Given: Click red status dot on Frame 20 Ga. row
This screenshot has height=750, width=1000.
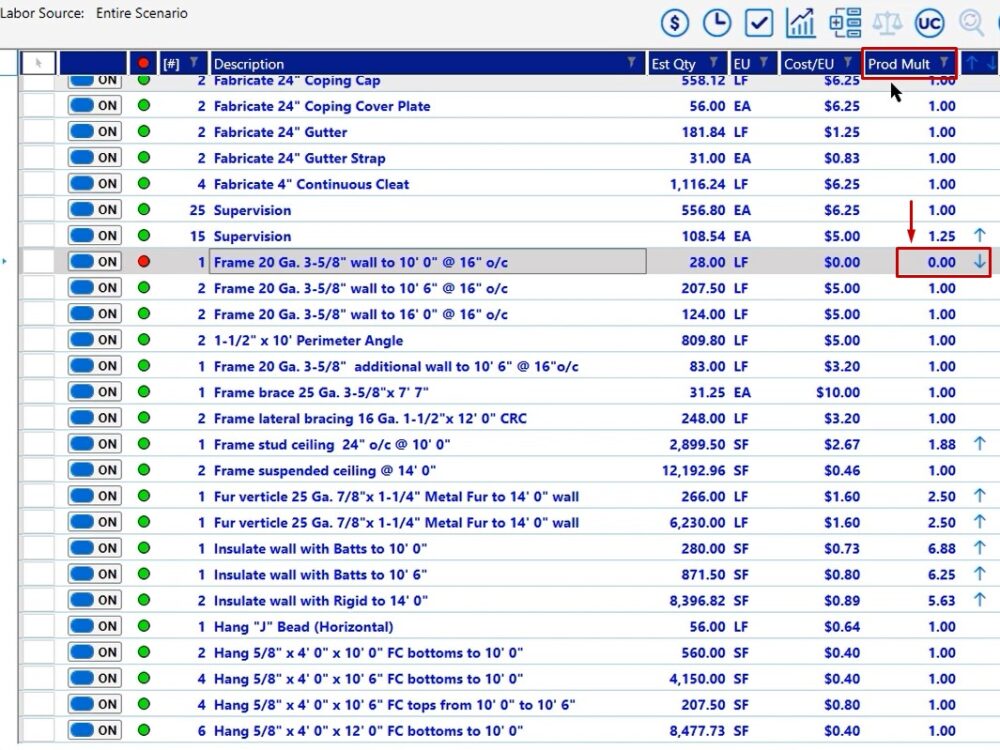Looking at the screenshot, I should coord(144,262).
